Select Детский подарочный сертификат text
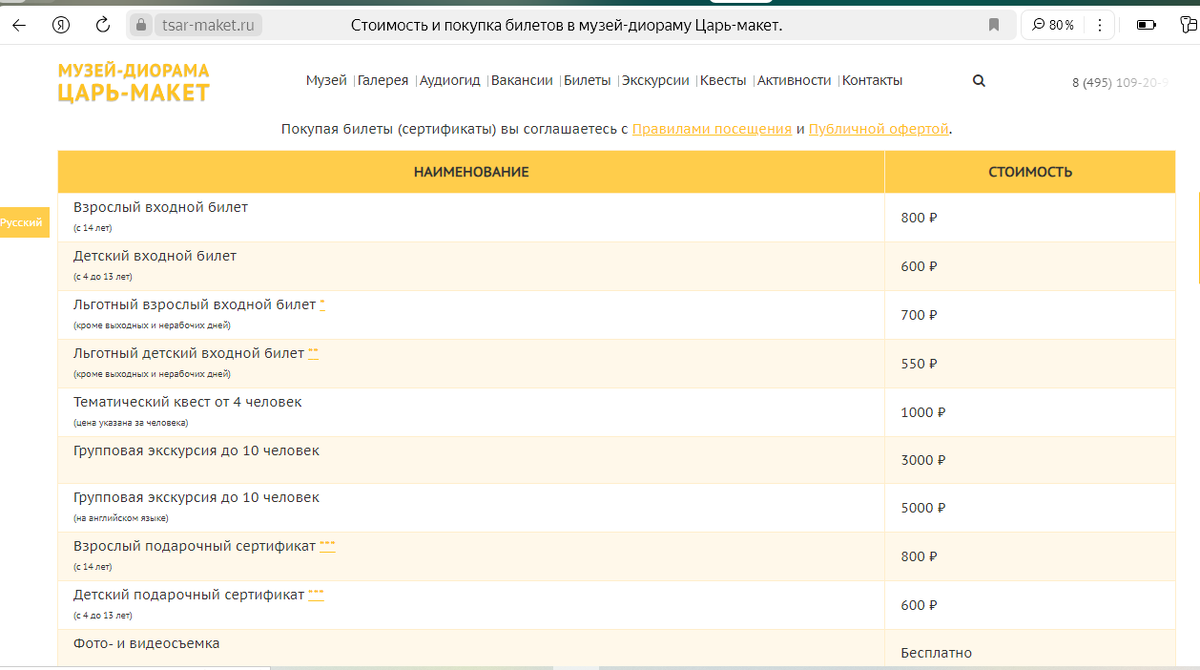1200x670 pixels. [188, 594]
